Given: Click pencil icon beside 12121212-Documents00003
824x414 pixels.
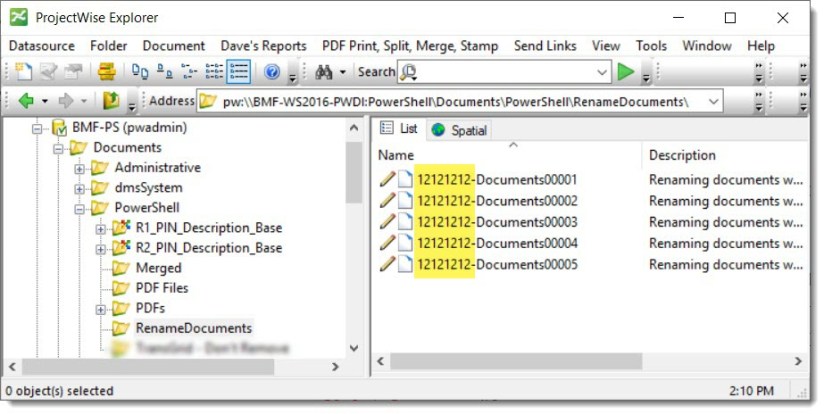Looking at the screenshot, I should 387,222.
